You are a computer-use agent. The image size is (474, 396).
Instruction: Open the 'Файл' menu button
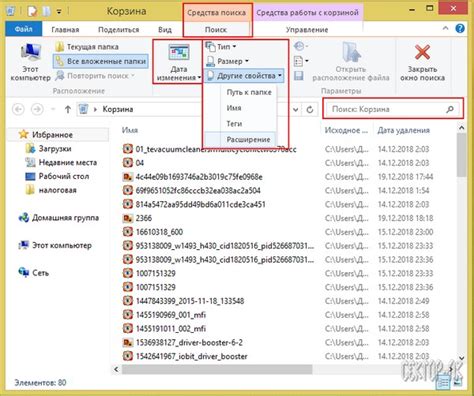(x=23, y=29)
